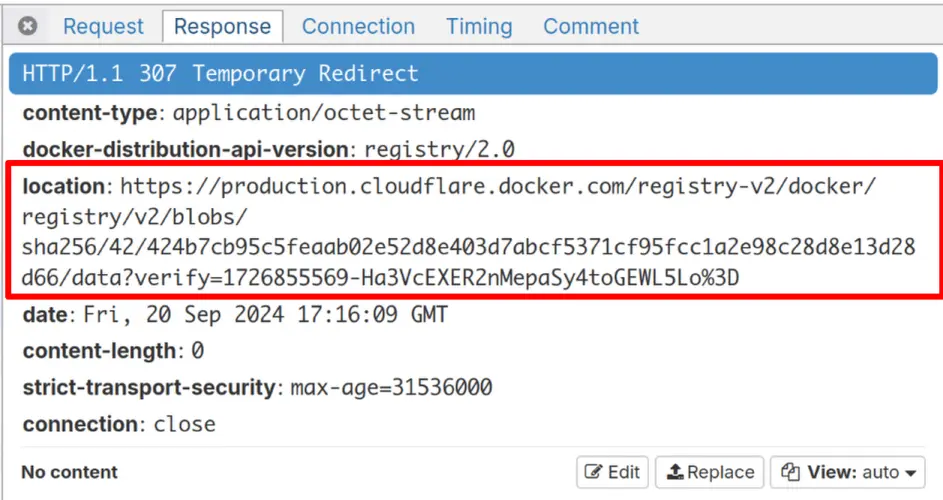Click the Edit button with pencil icon
943x500 pixels.
pos(613,472)
